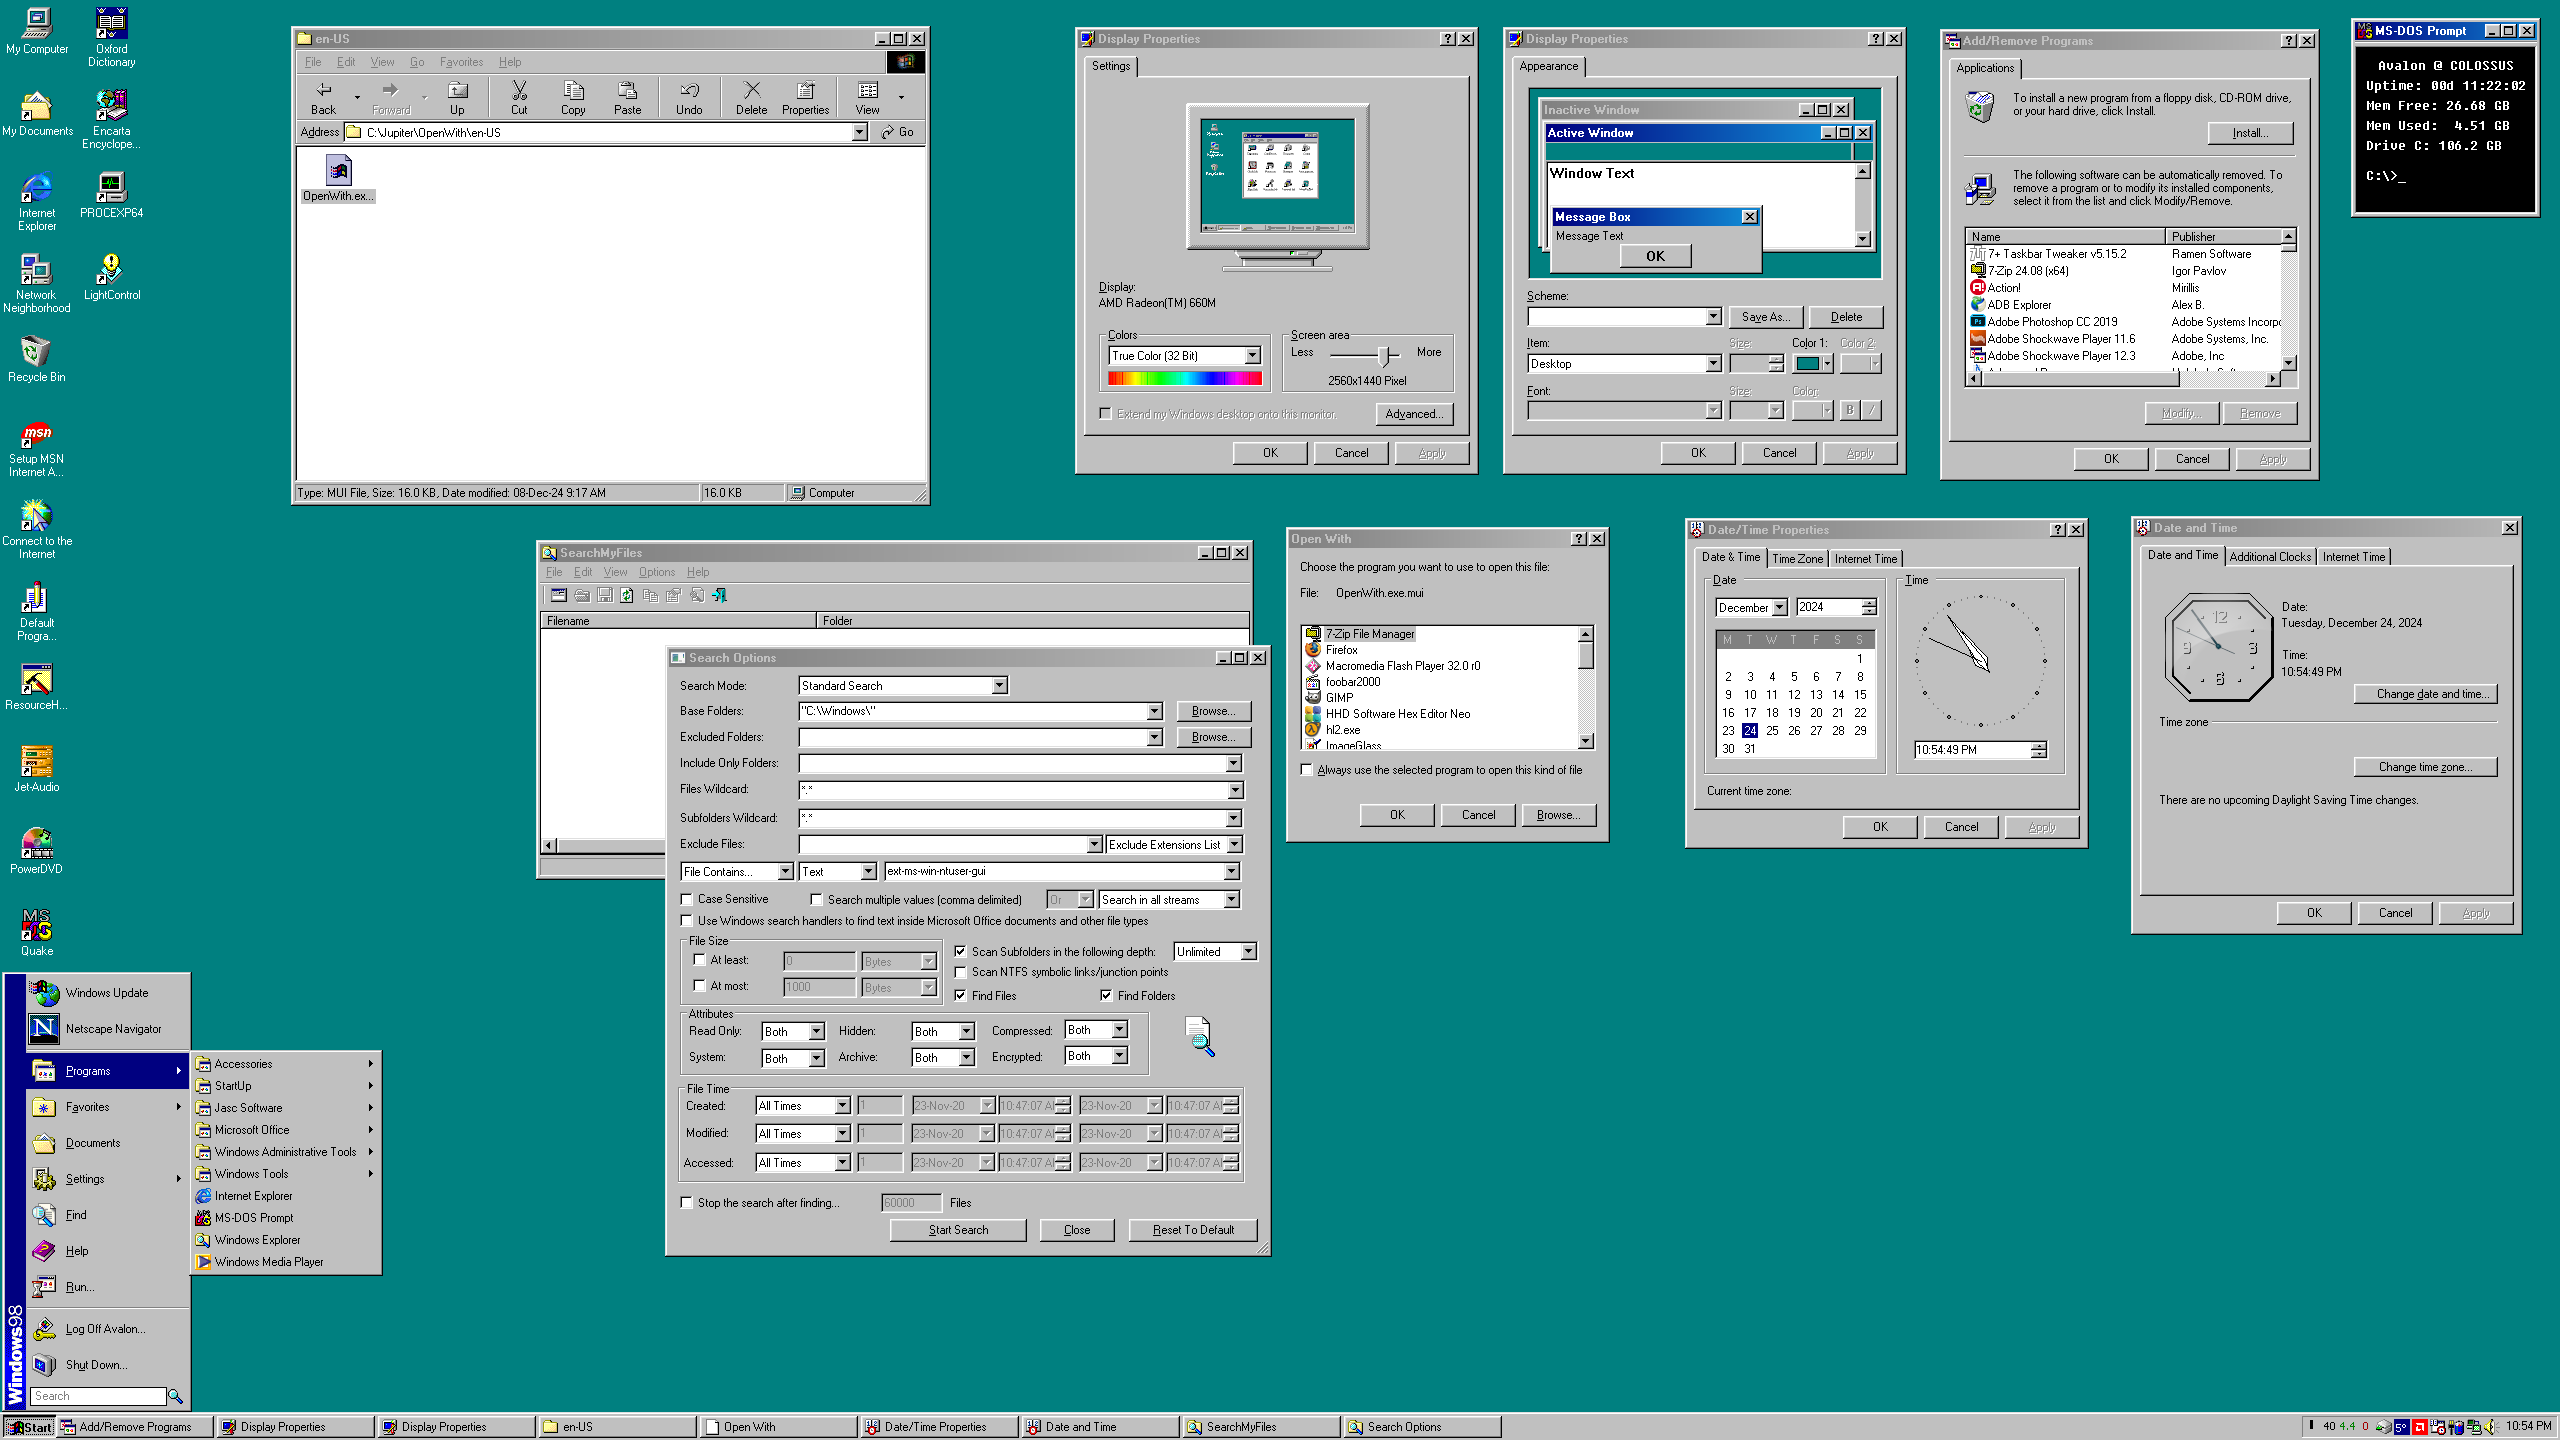Select the LightControl desktop icon
Image resolution: width=2560 pixels, height=1440 pixels.
(111, 276)
